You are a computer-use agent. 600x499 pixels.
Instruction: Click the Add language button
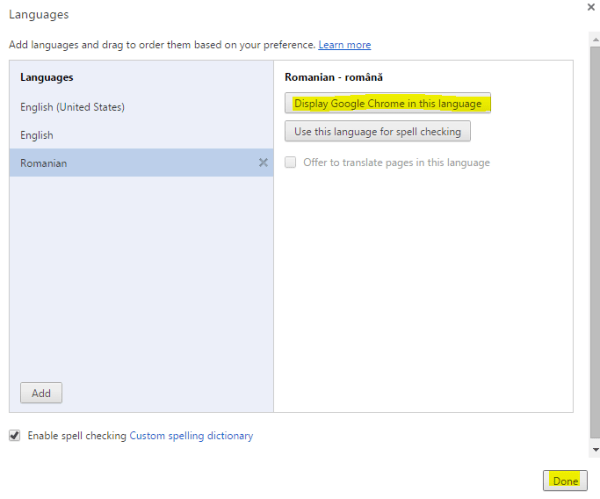(41, 393)
